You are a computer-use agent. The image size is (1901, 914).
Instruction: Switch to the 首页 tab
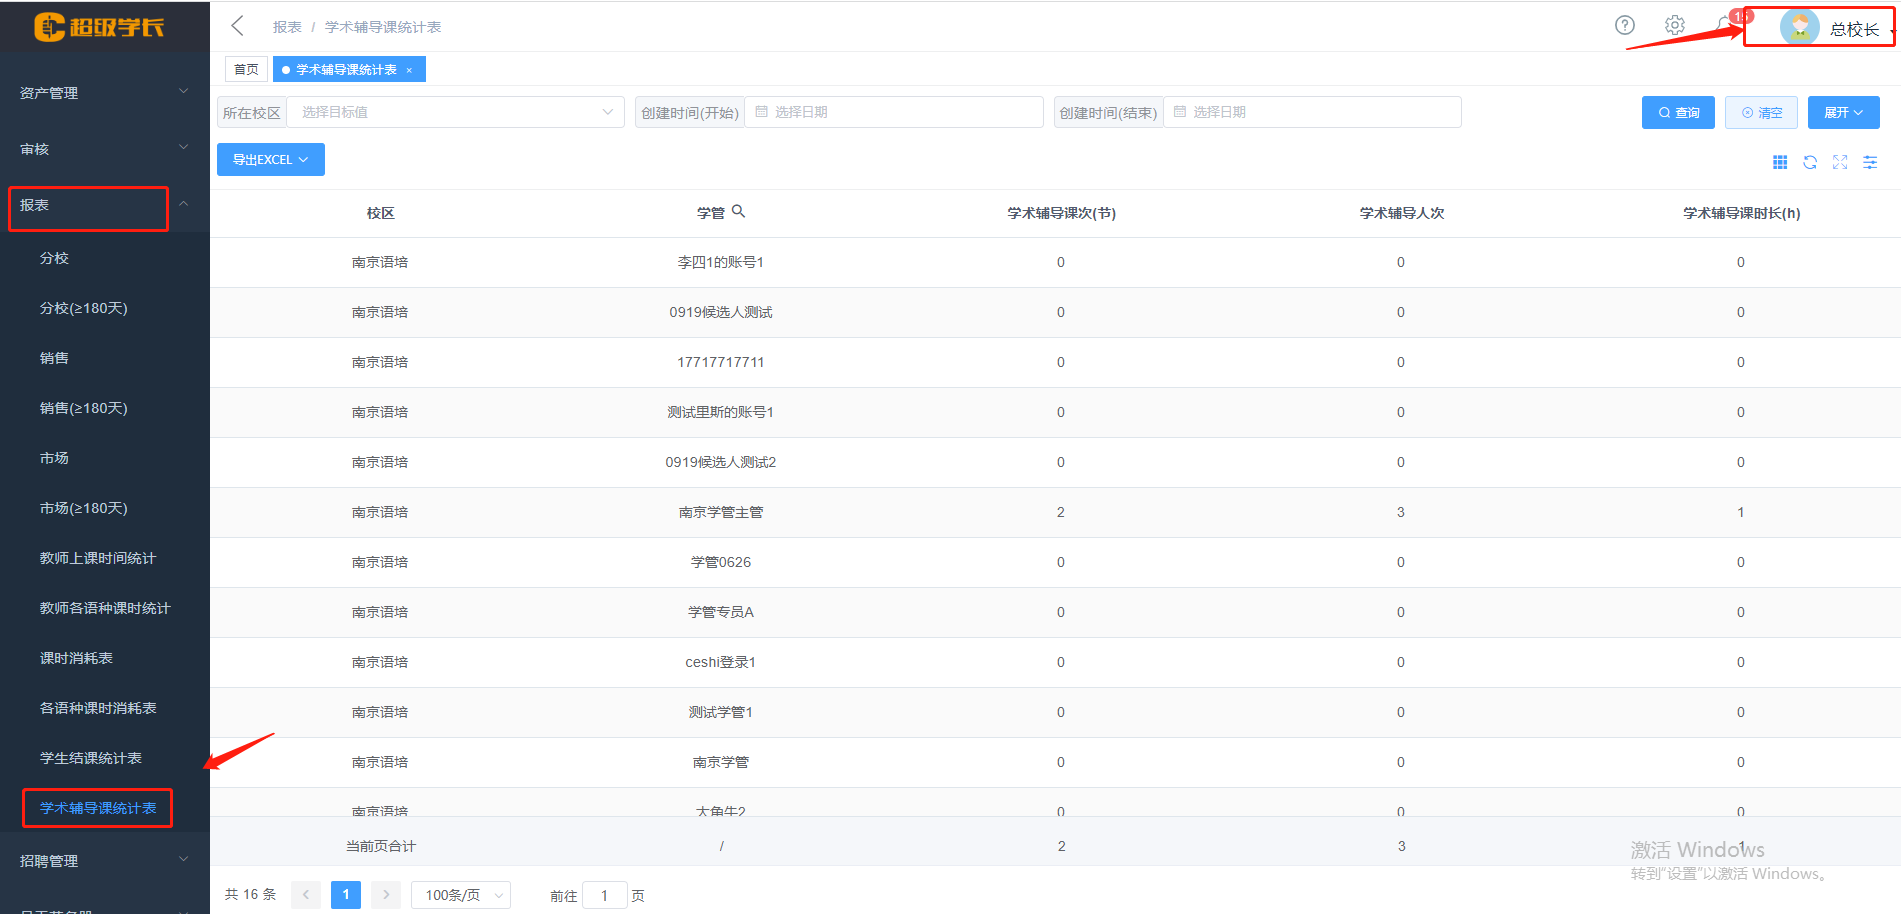pyautogui.click(x=246, y=69)
